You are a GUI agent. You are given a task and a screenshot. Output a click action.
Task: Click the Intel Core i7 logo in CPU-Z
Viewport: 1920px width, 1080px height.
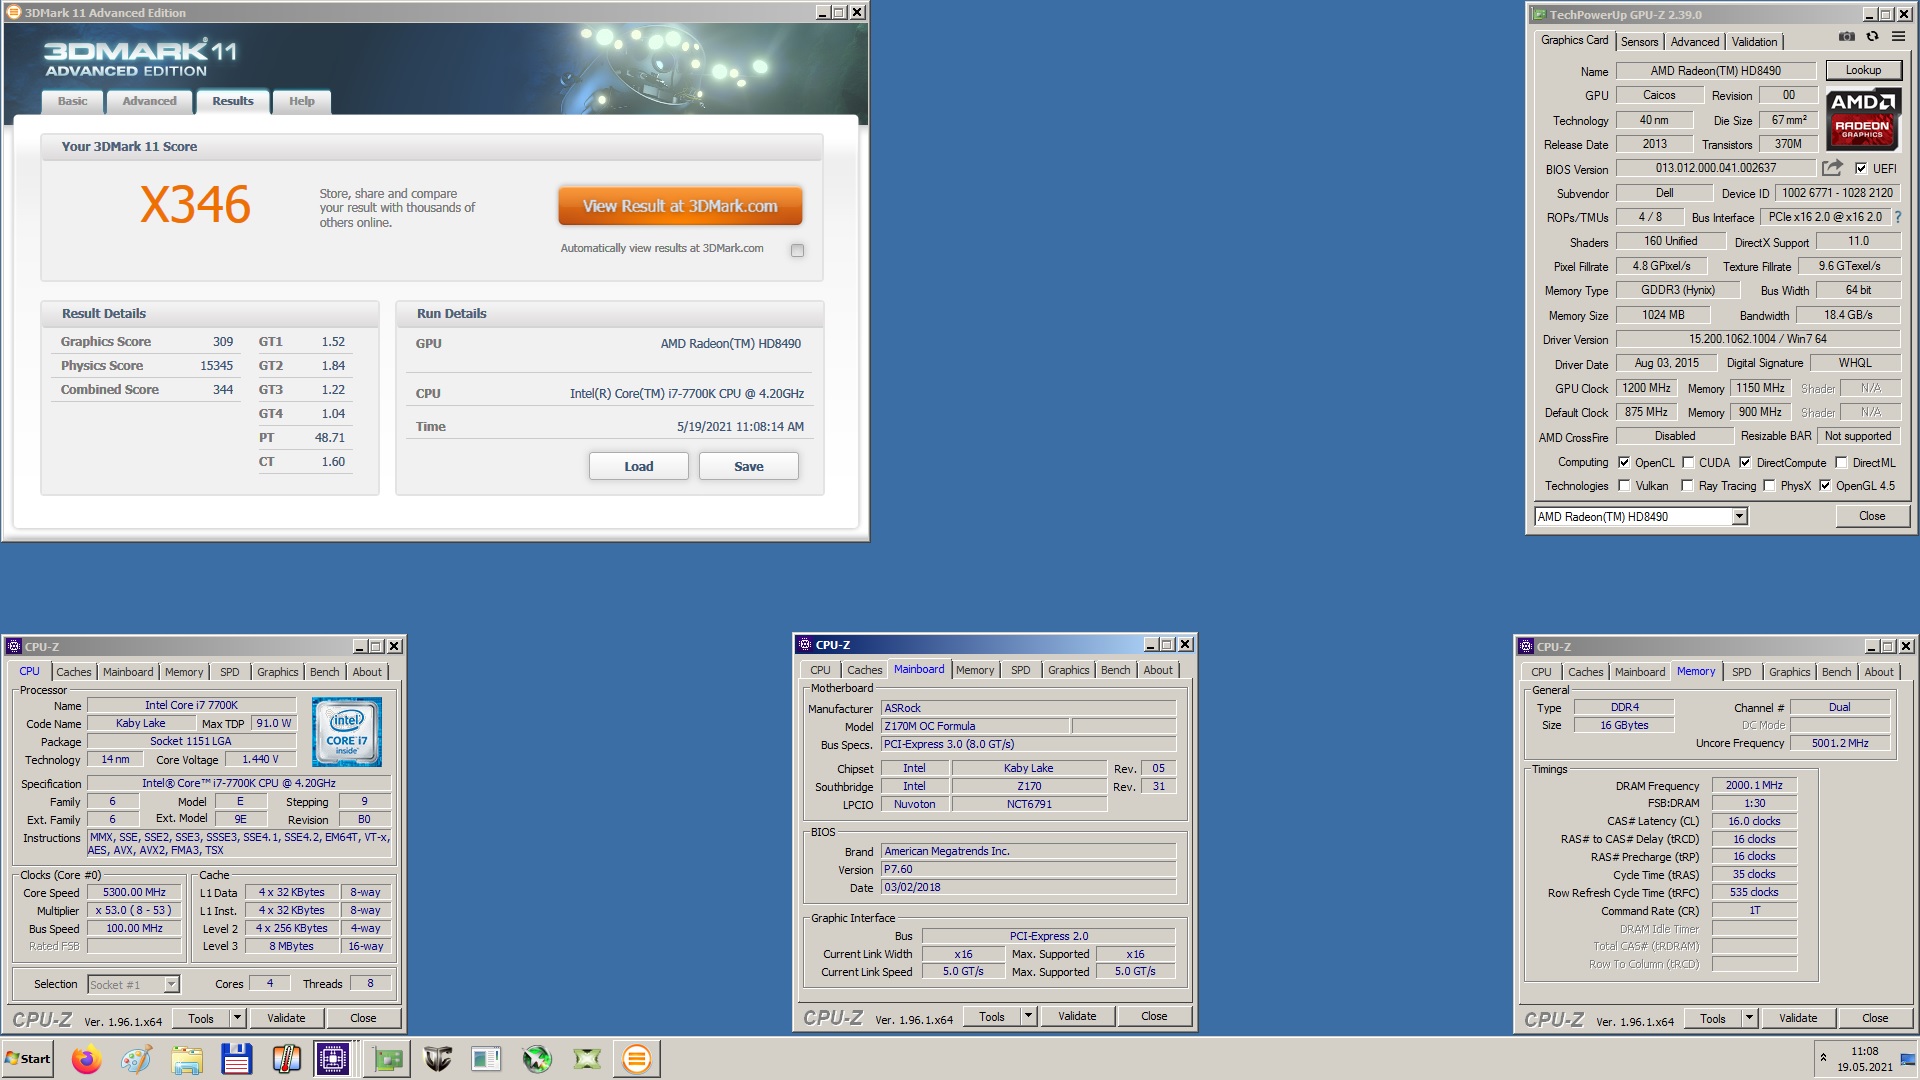[347, 732]
